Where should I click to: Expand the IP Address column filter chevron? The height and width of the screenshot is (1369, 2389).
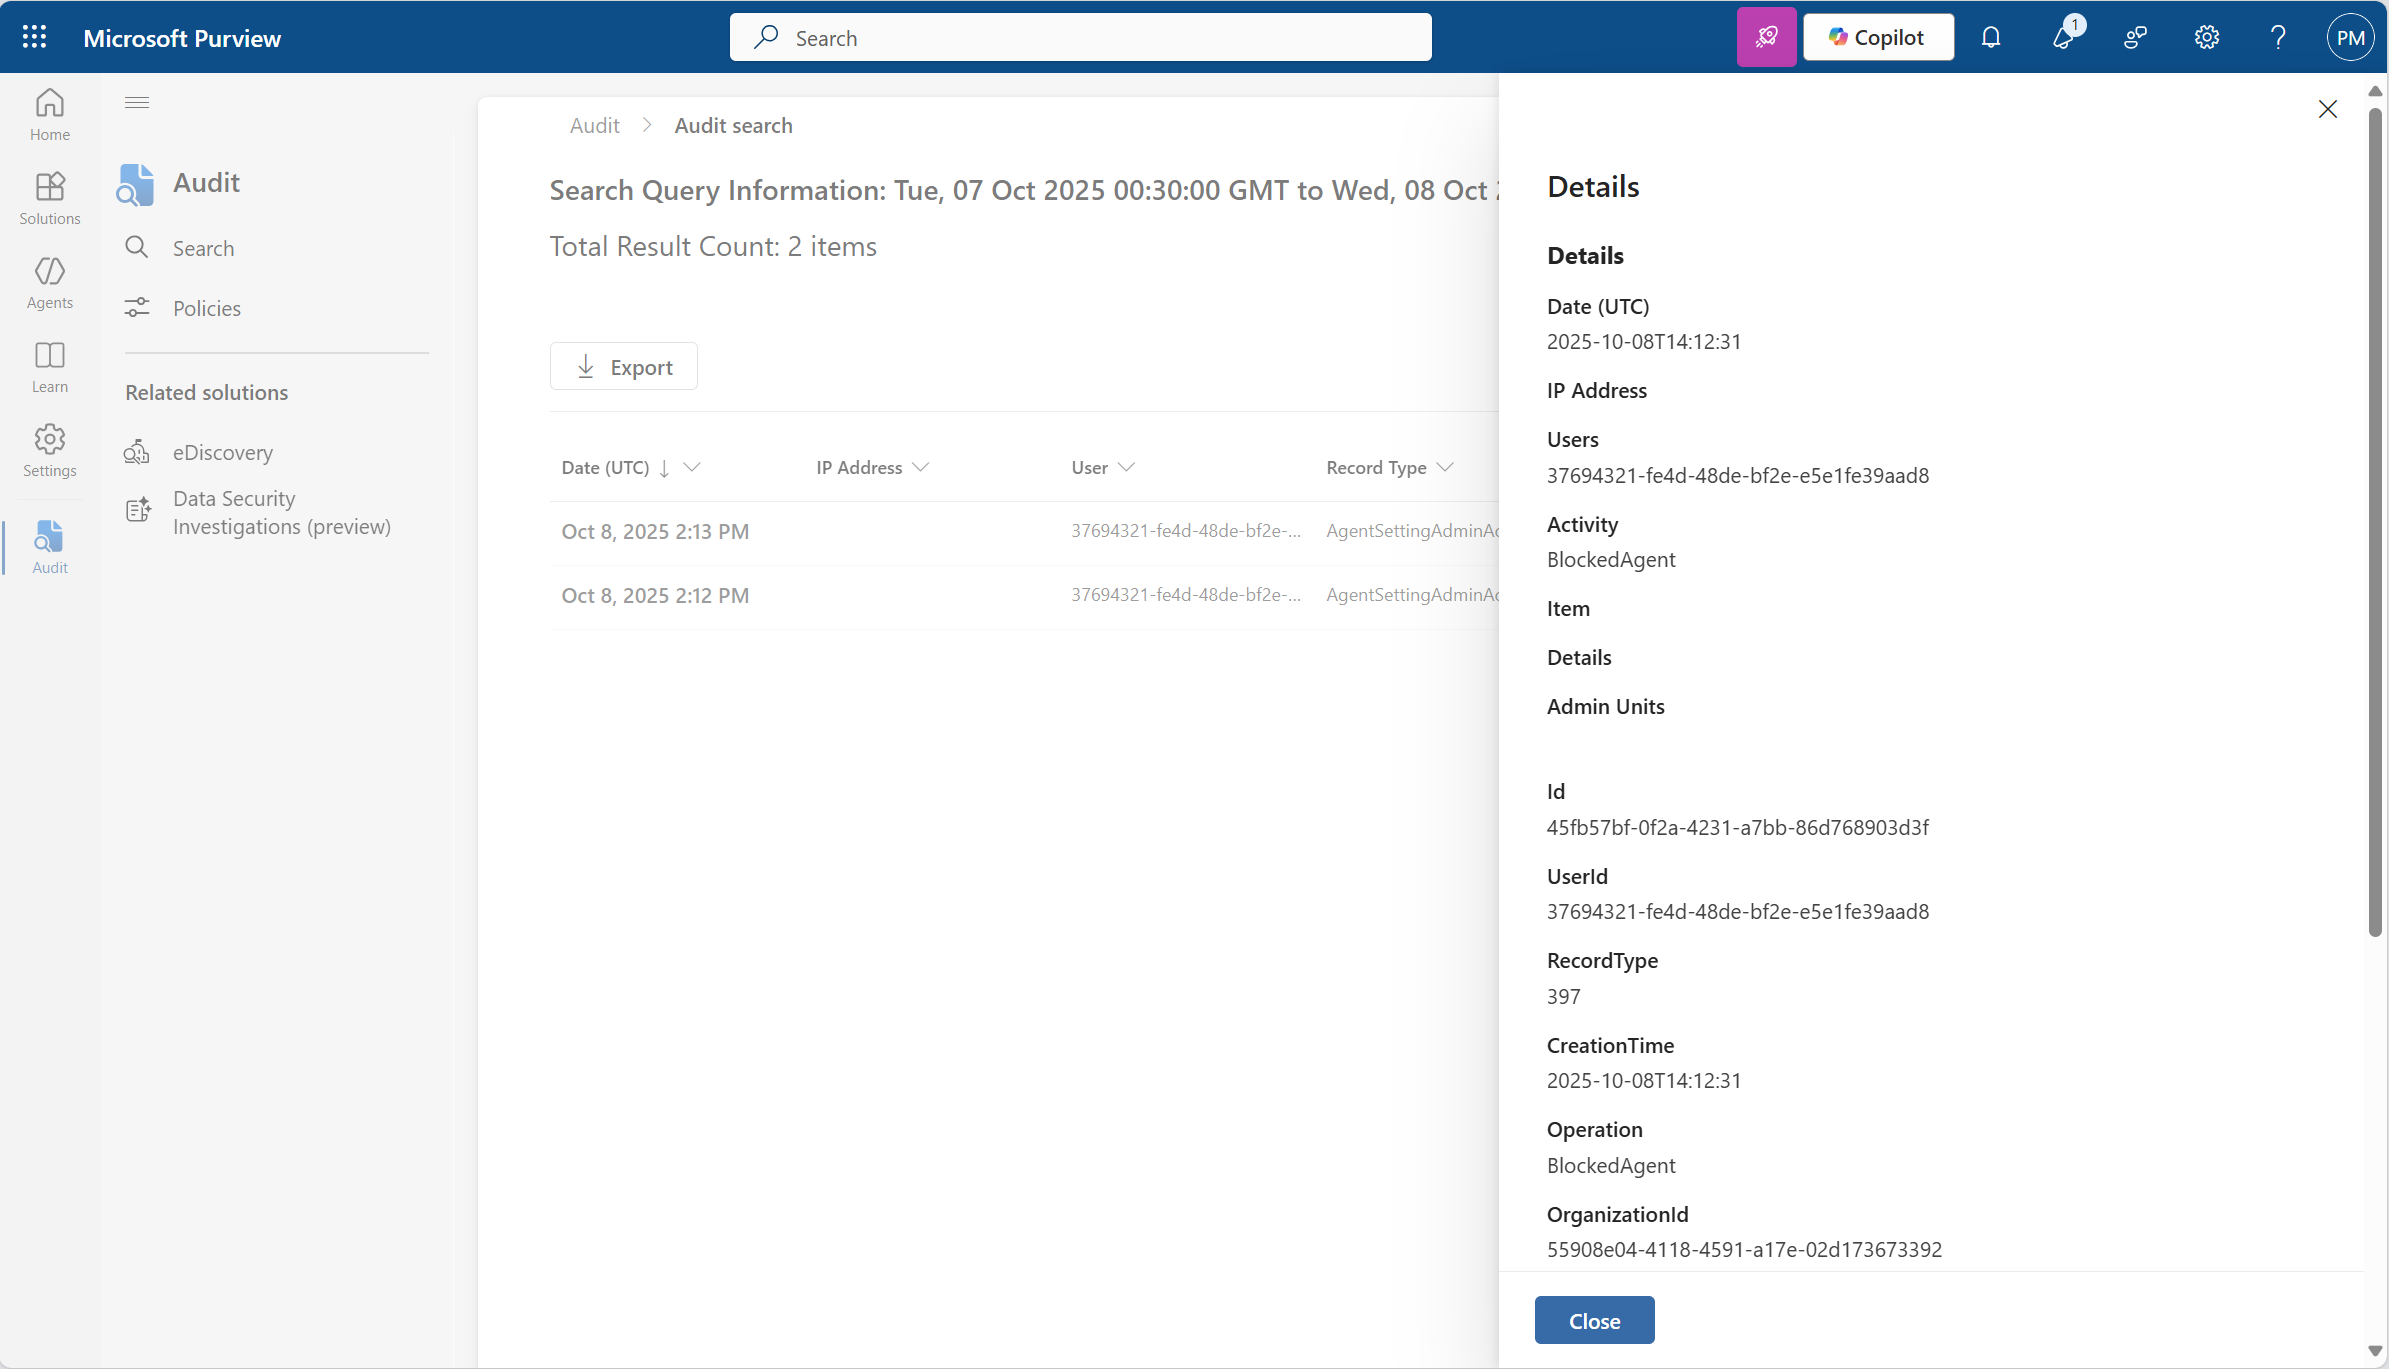[x=921, y=467]
